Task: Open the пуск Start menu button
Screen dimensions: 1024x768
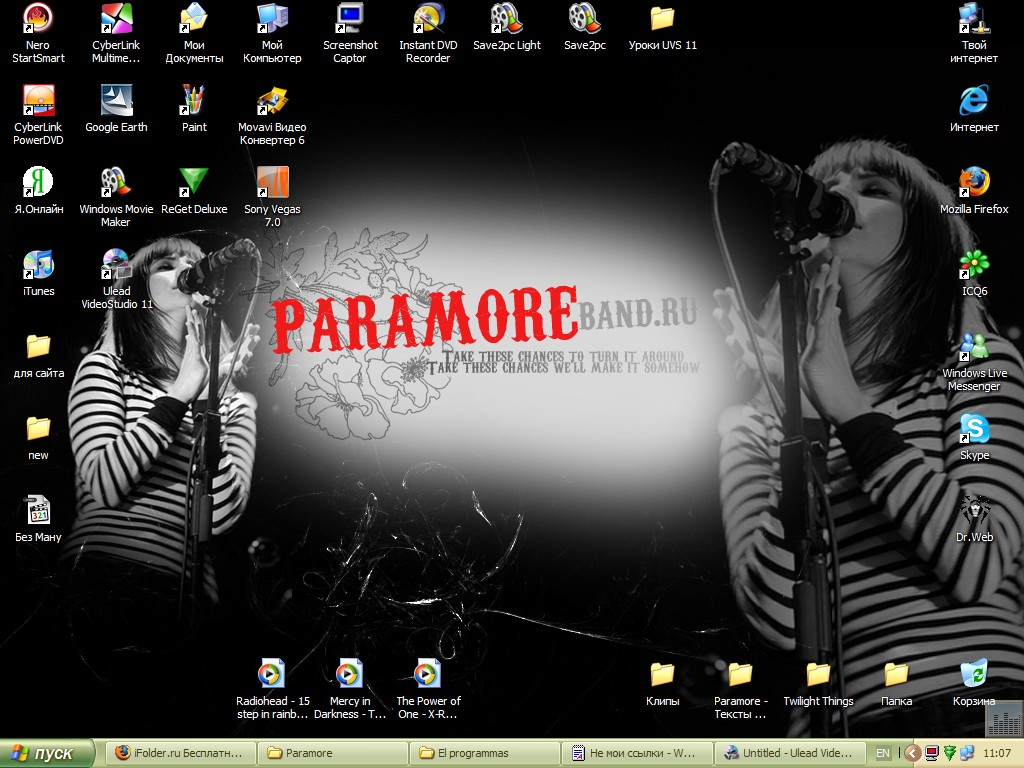Action: click(47, 753)
